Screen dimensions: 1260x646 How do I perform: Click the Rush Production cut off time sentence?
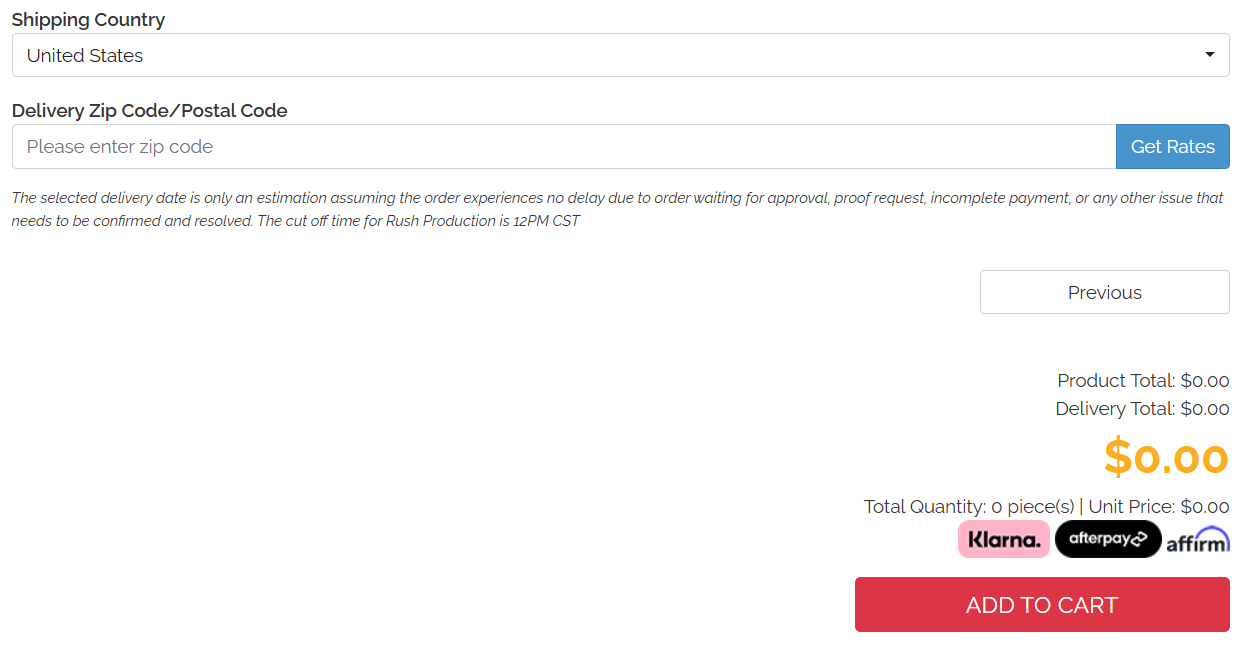418,221
